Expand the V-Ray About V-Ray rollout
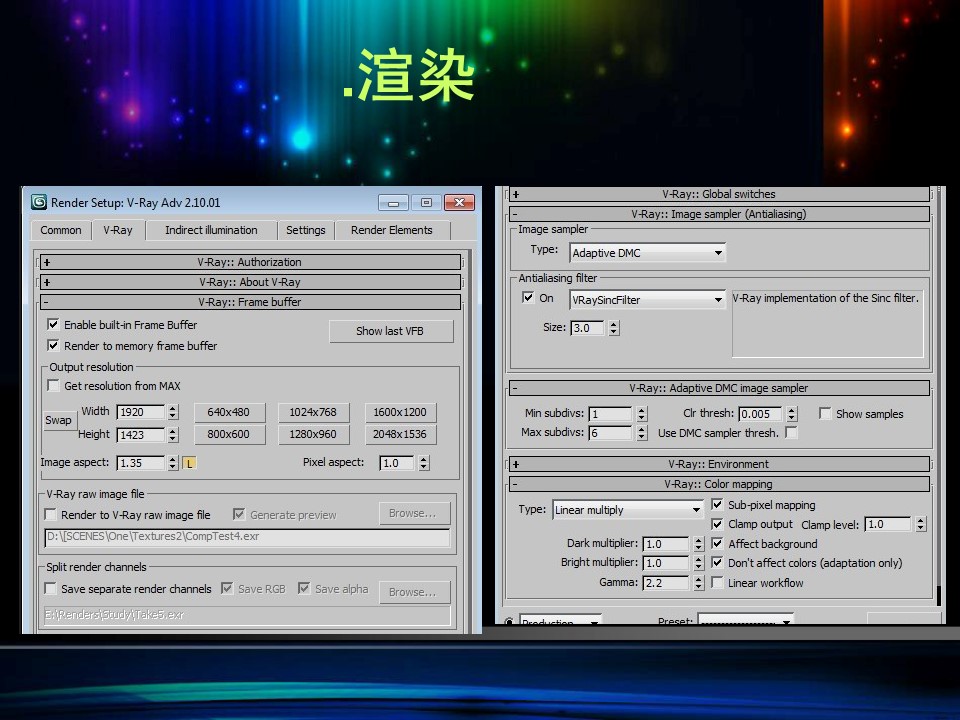The image size is (960, 720). 250,282
